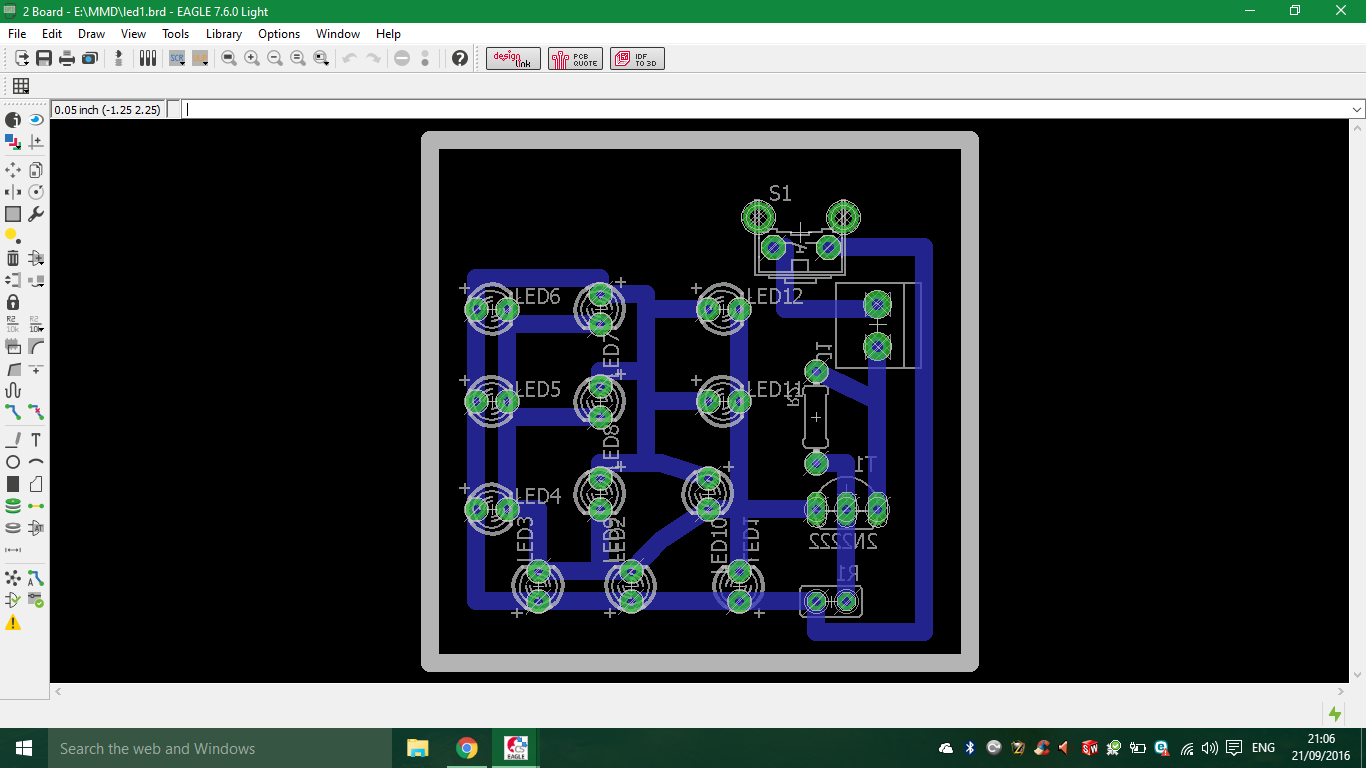The width and height of the screenshot is (1366, 768).
Task: Select the Move tool
Action: tap(13, 170)
